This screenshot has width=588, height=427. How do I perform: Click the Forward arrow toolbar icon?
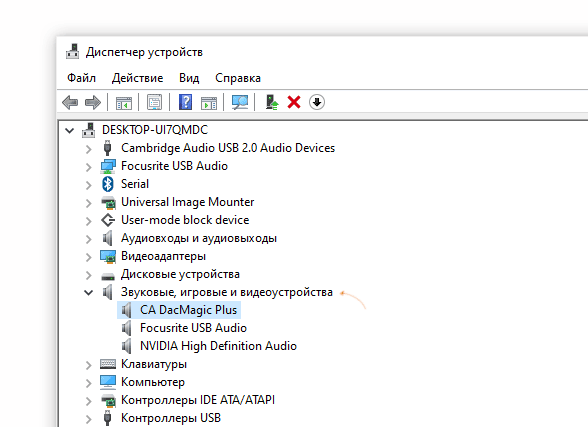(93, 102)
